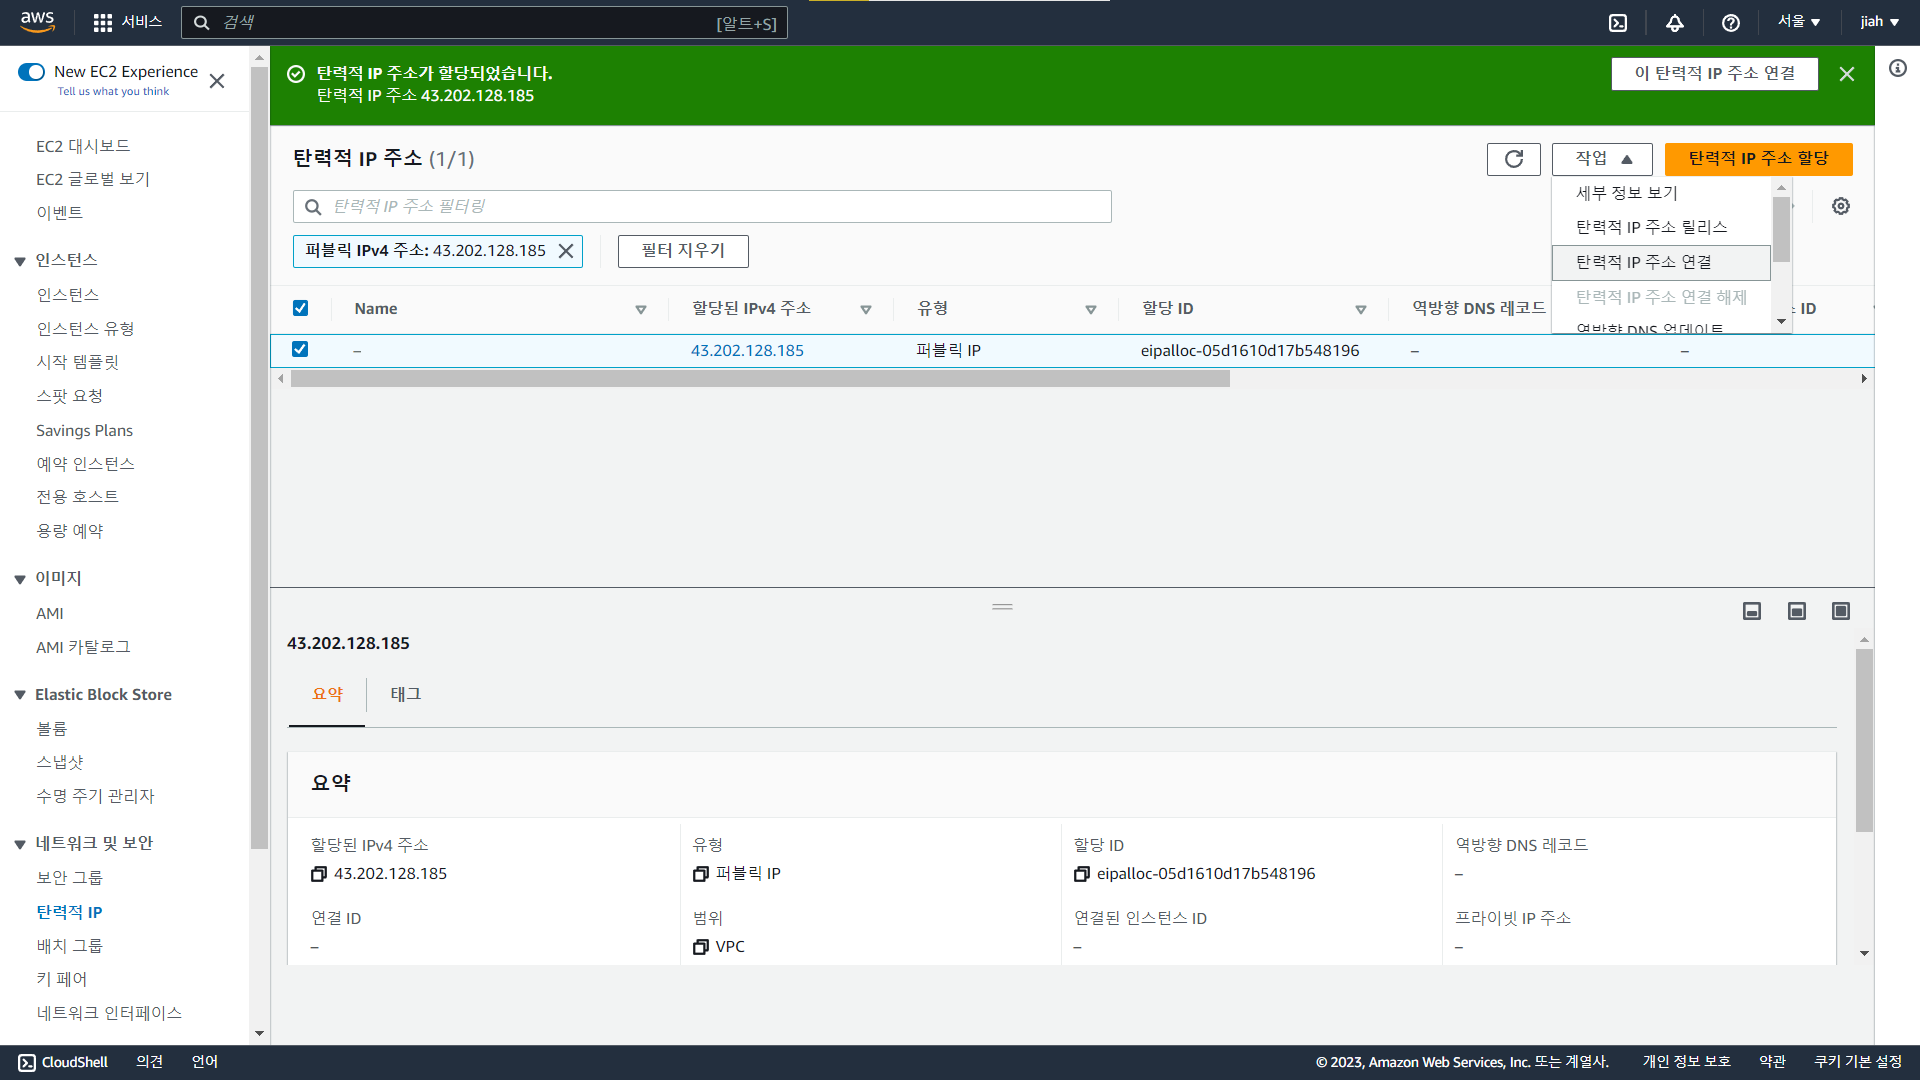This screenshot has height=1080, width=1920.
Task: Maximize the details panel to full view
Action: tap(1841, 611)
